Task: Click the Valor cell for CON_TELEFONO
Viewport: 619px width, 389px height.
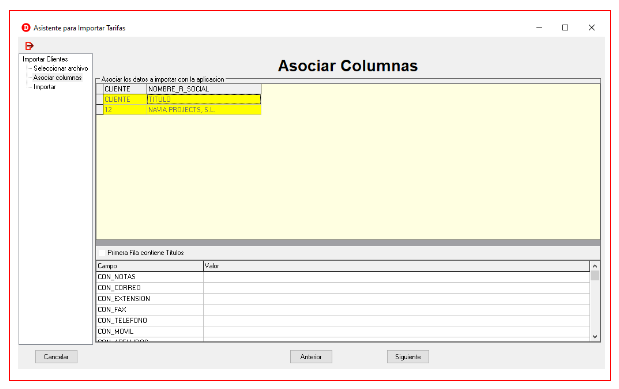Action: click(x=396, y=320)
